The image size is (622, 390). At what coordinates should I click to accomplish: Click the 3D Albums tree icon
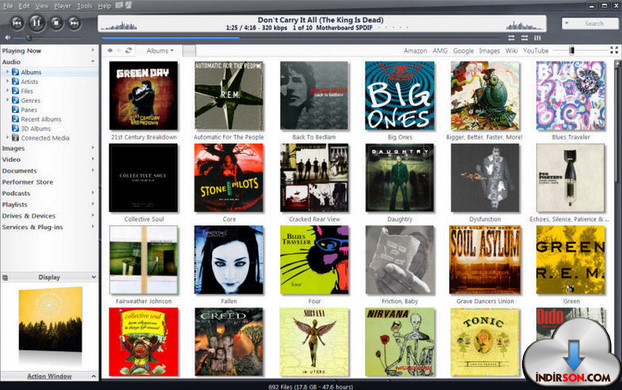[15, 129]
